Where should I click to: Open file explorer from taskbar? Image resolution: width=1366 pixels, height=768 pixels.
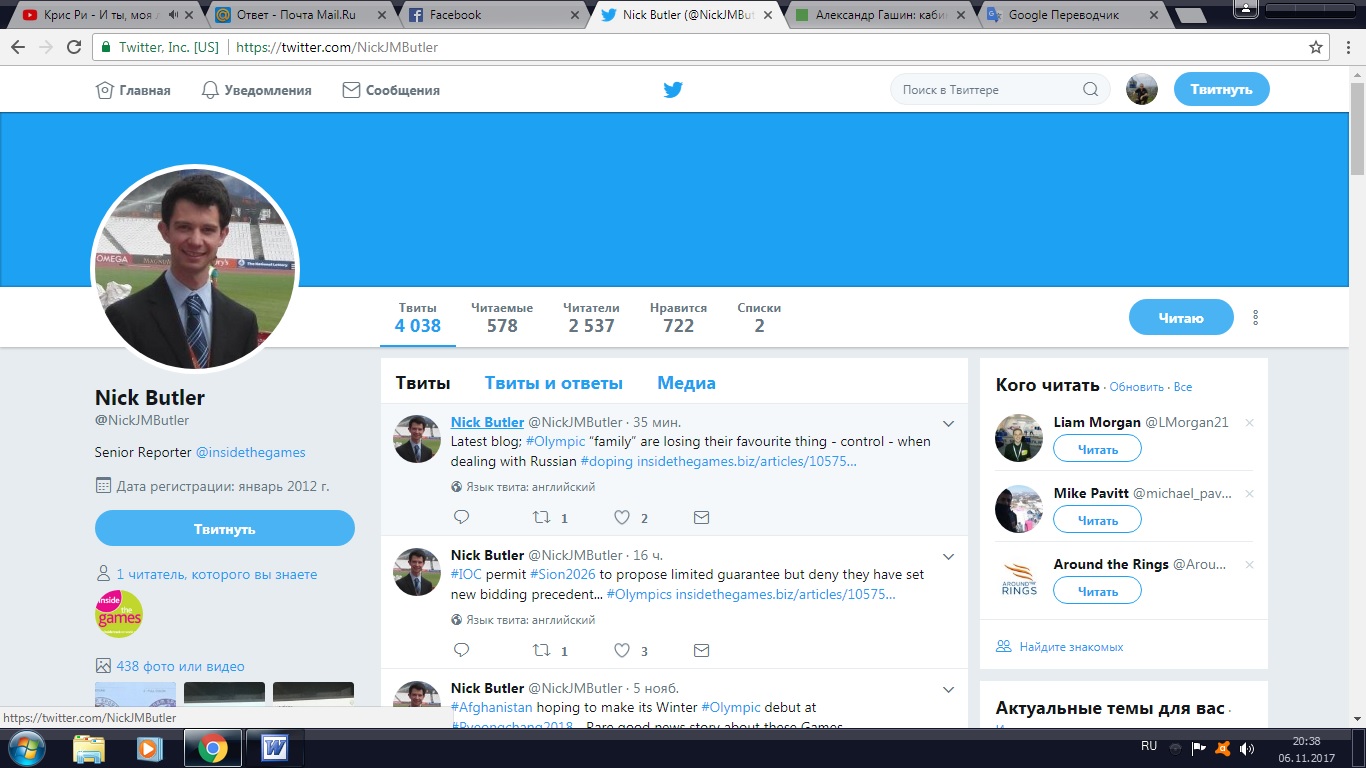[x=89, y=748]
